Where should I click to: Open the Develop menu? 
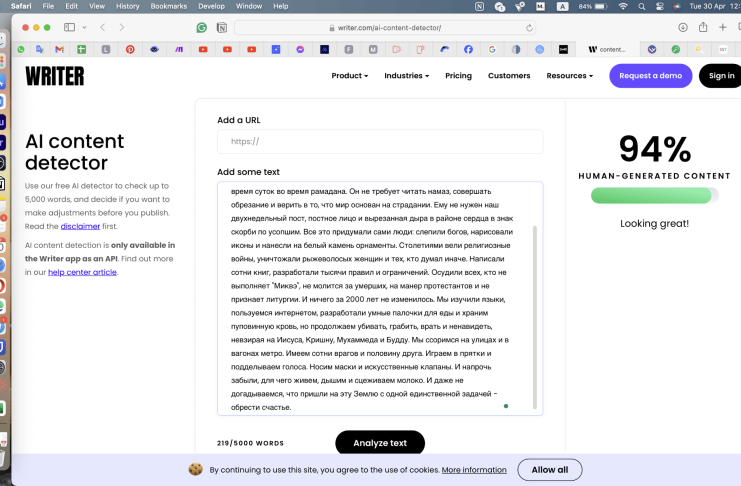211,6
